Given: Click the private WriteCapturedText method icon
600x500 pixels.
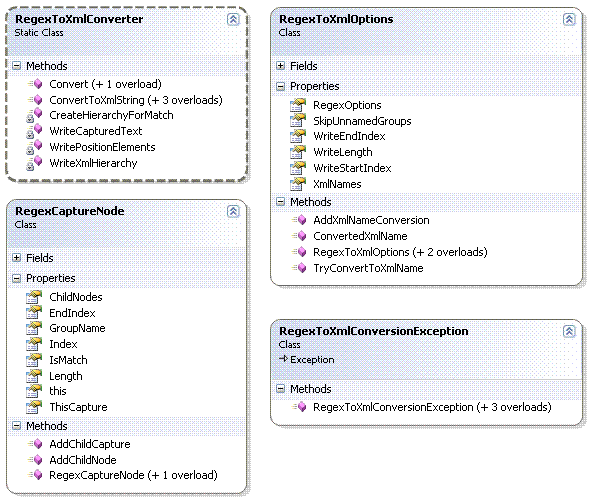Looking at the screenshot, I should [x=34, y=131].
